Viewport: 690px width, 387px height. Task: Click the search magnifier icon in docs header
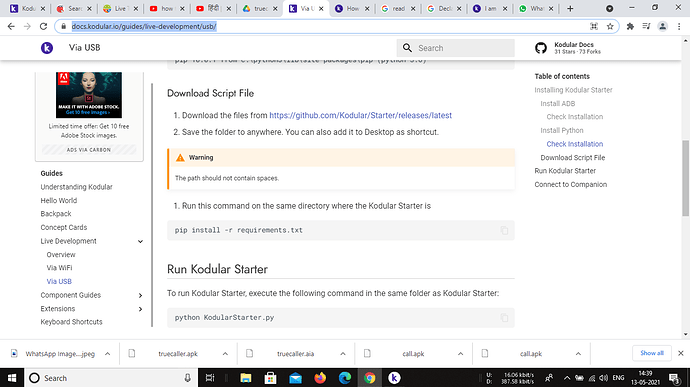point(407,48)
